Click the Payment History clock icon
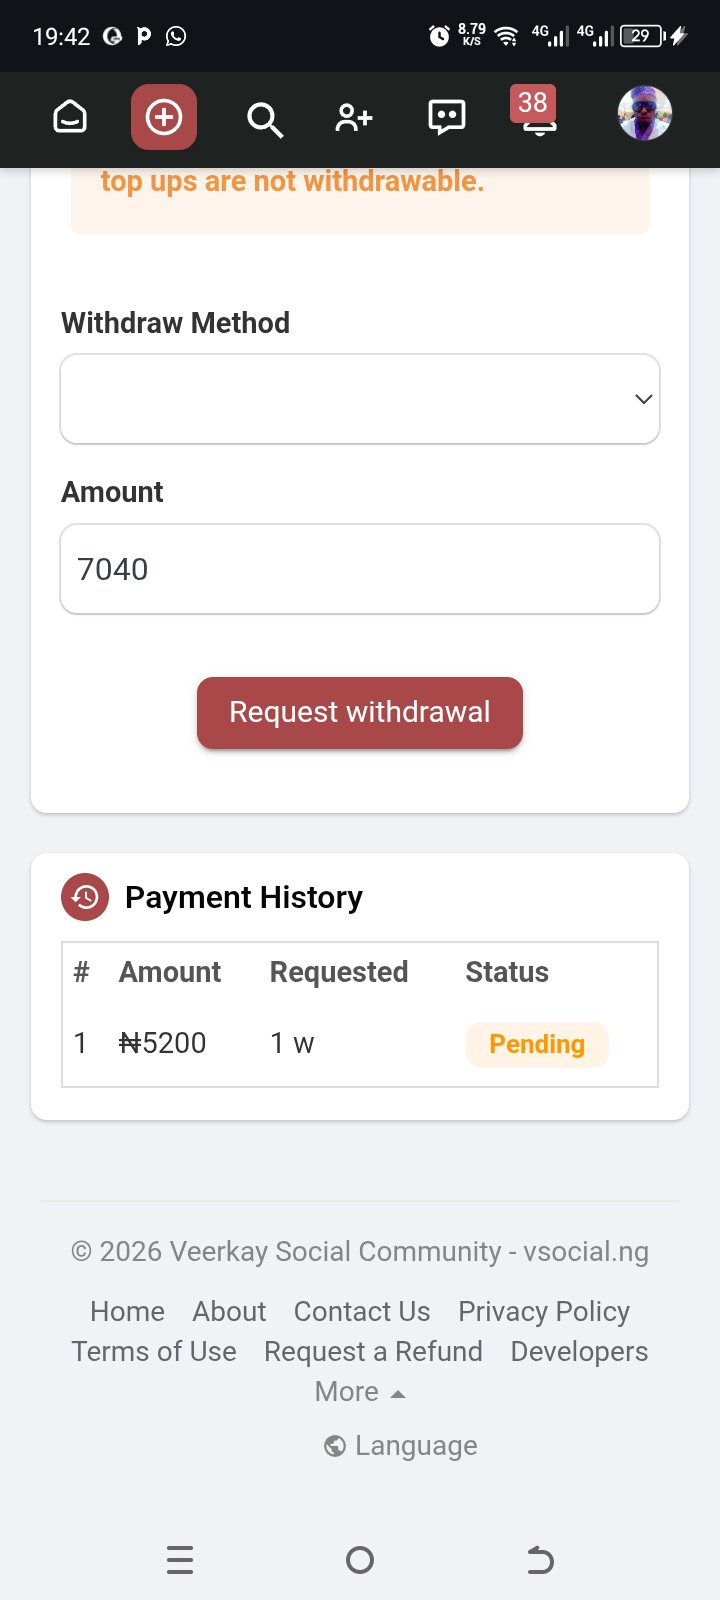Image resolution: width=720 pixels, height=1600 pixels. point(85,897)
